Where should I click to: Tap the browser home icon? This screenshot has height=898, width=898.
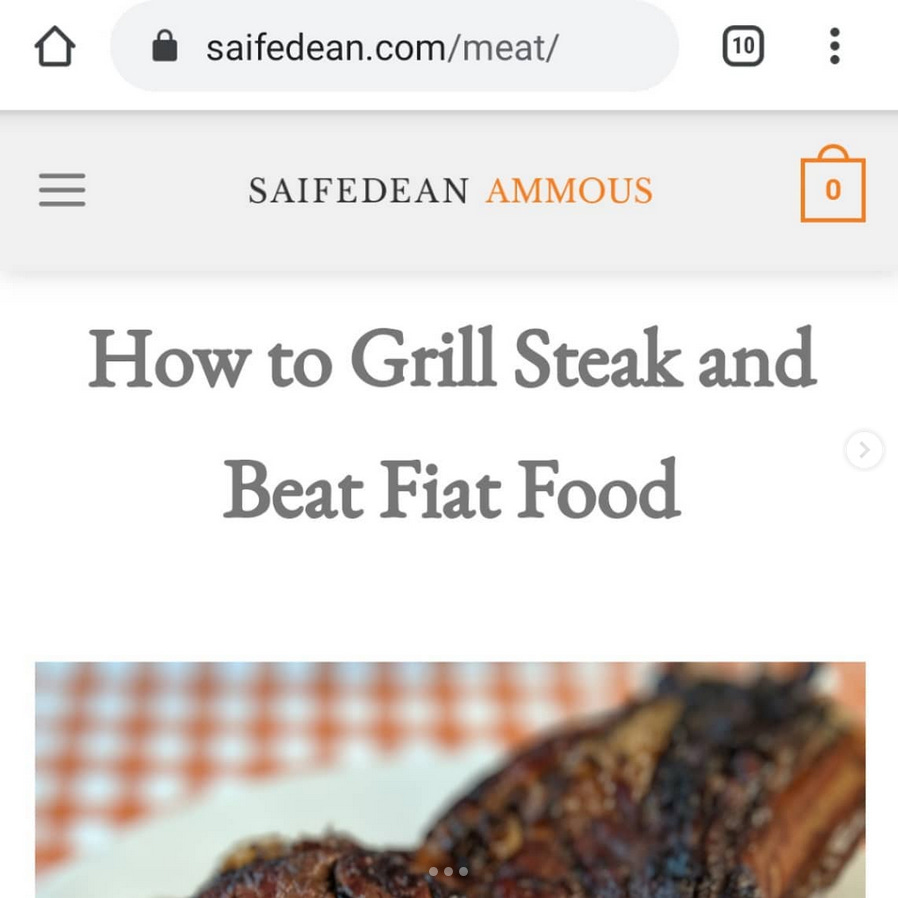click(55, 46)
